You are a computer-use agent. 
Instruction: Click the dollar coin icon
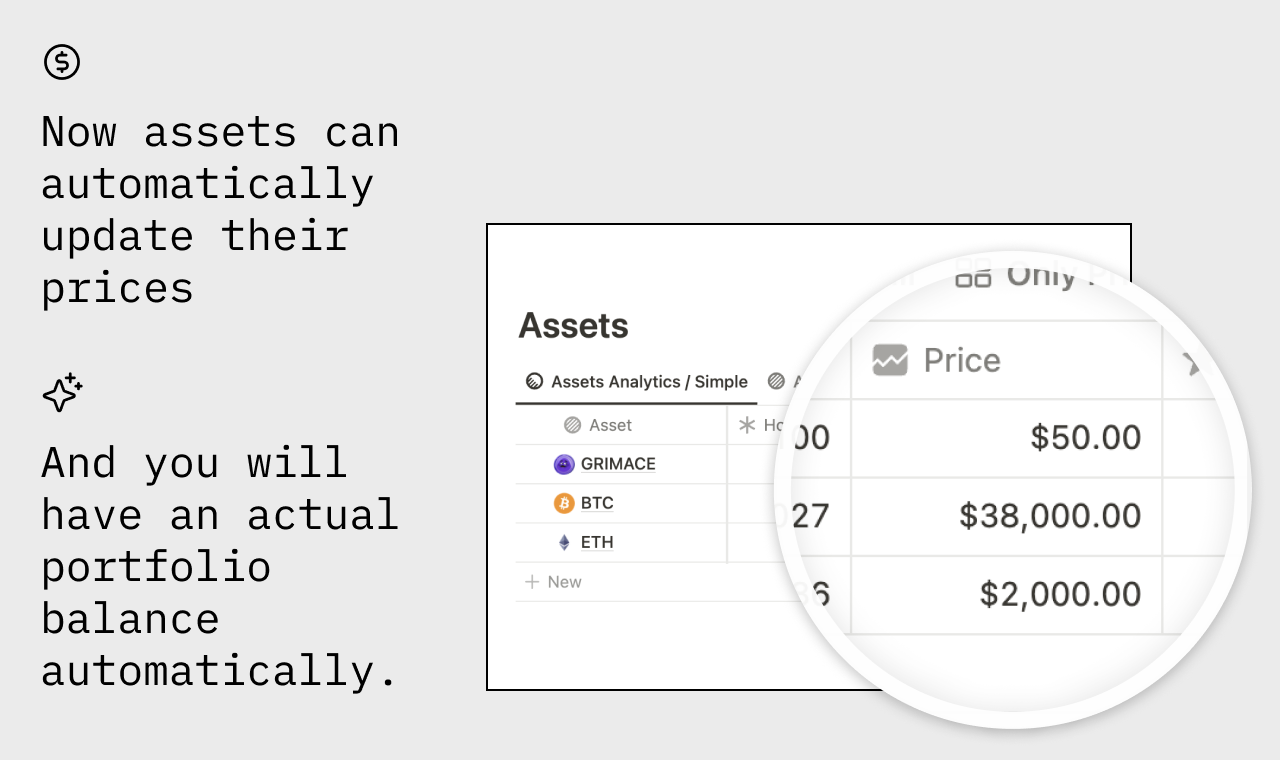62,62
